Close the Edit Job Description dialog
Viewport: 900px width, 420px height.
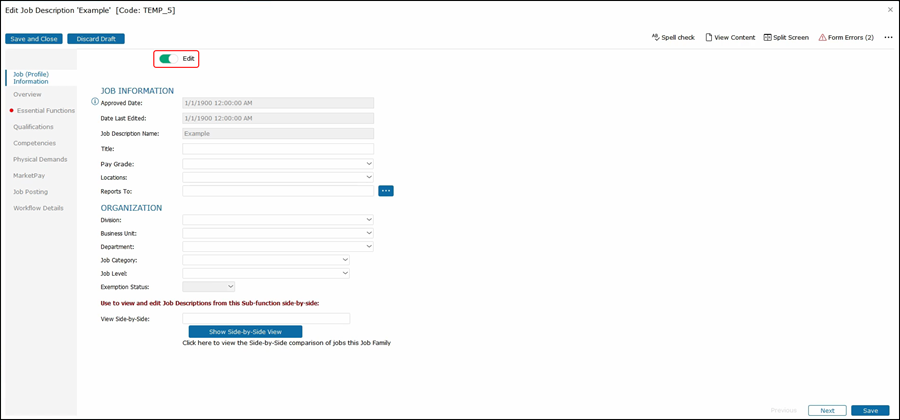[x=890, y=9]
